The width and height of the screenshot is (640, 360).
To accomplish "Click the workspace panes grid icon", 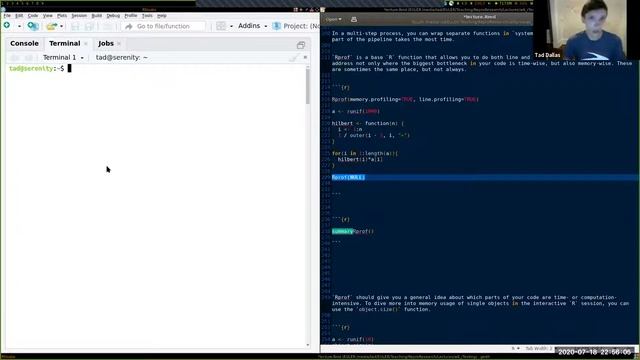I will [x=221, y=26].
